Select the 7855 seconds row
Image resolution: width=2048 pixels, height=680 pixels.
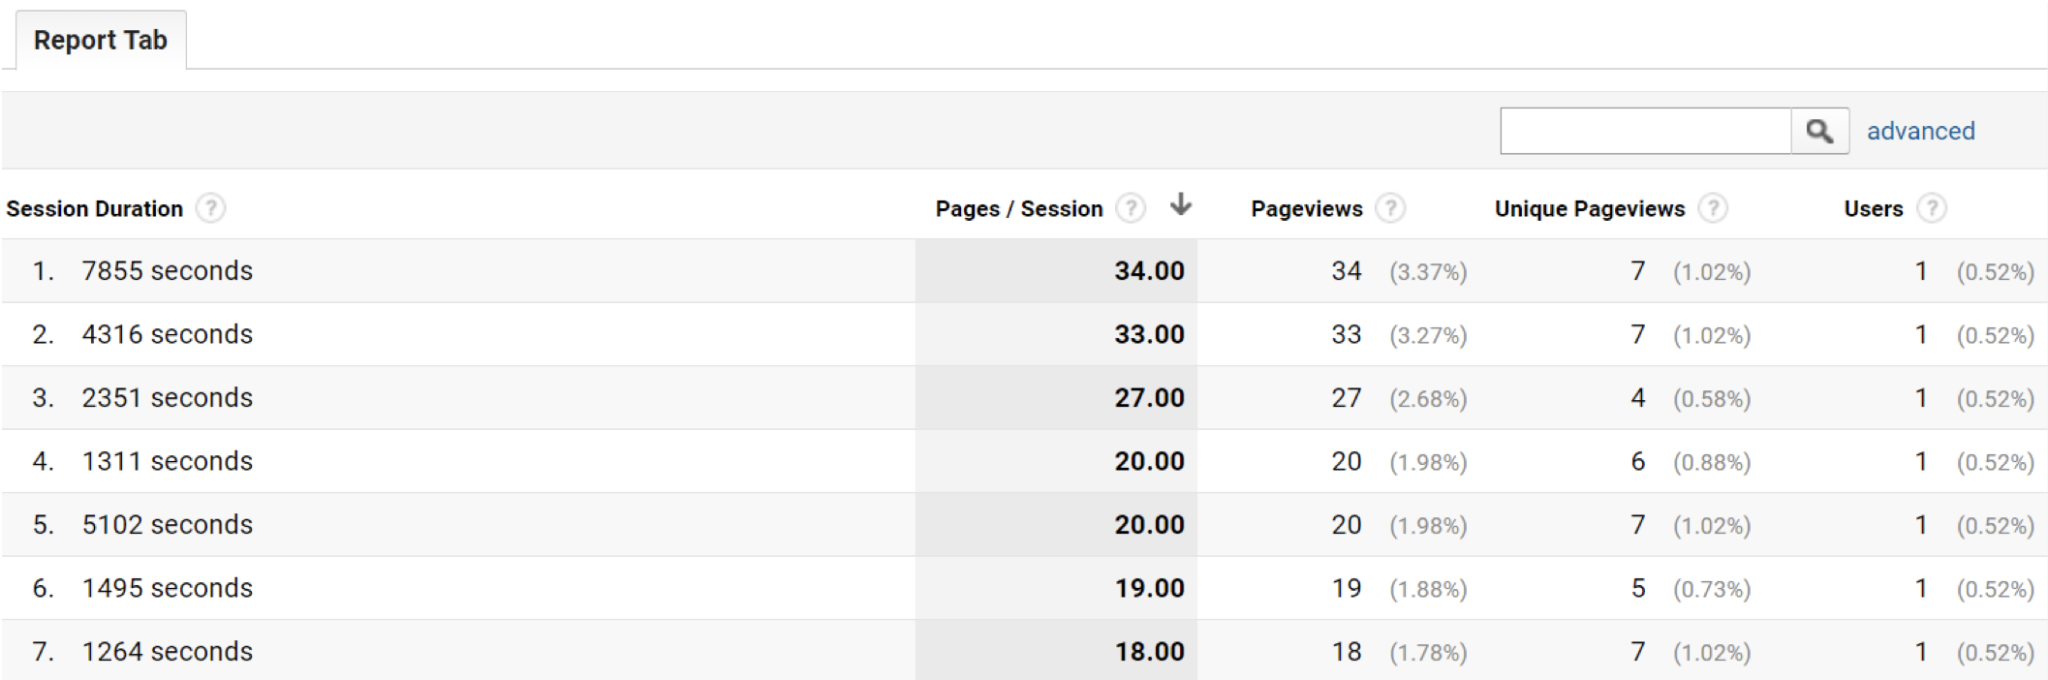point(167,271)
